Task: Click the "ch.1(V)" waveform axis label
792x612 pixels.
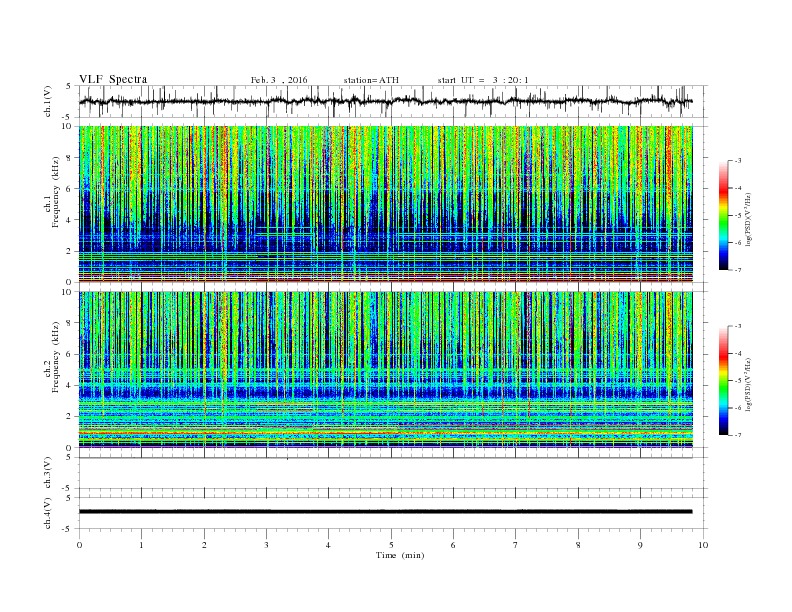Action: click(x=48, y=101)
